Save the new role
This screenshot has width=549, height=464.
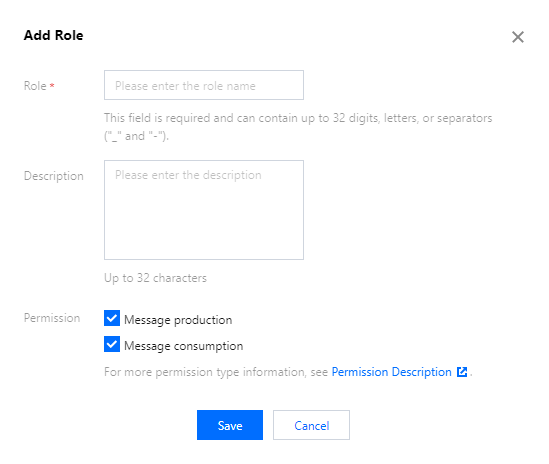click(x=230, y=425)
